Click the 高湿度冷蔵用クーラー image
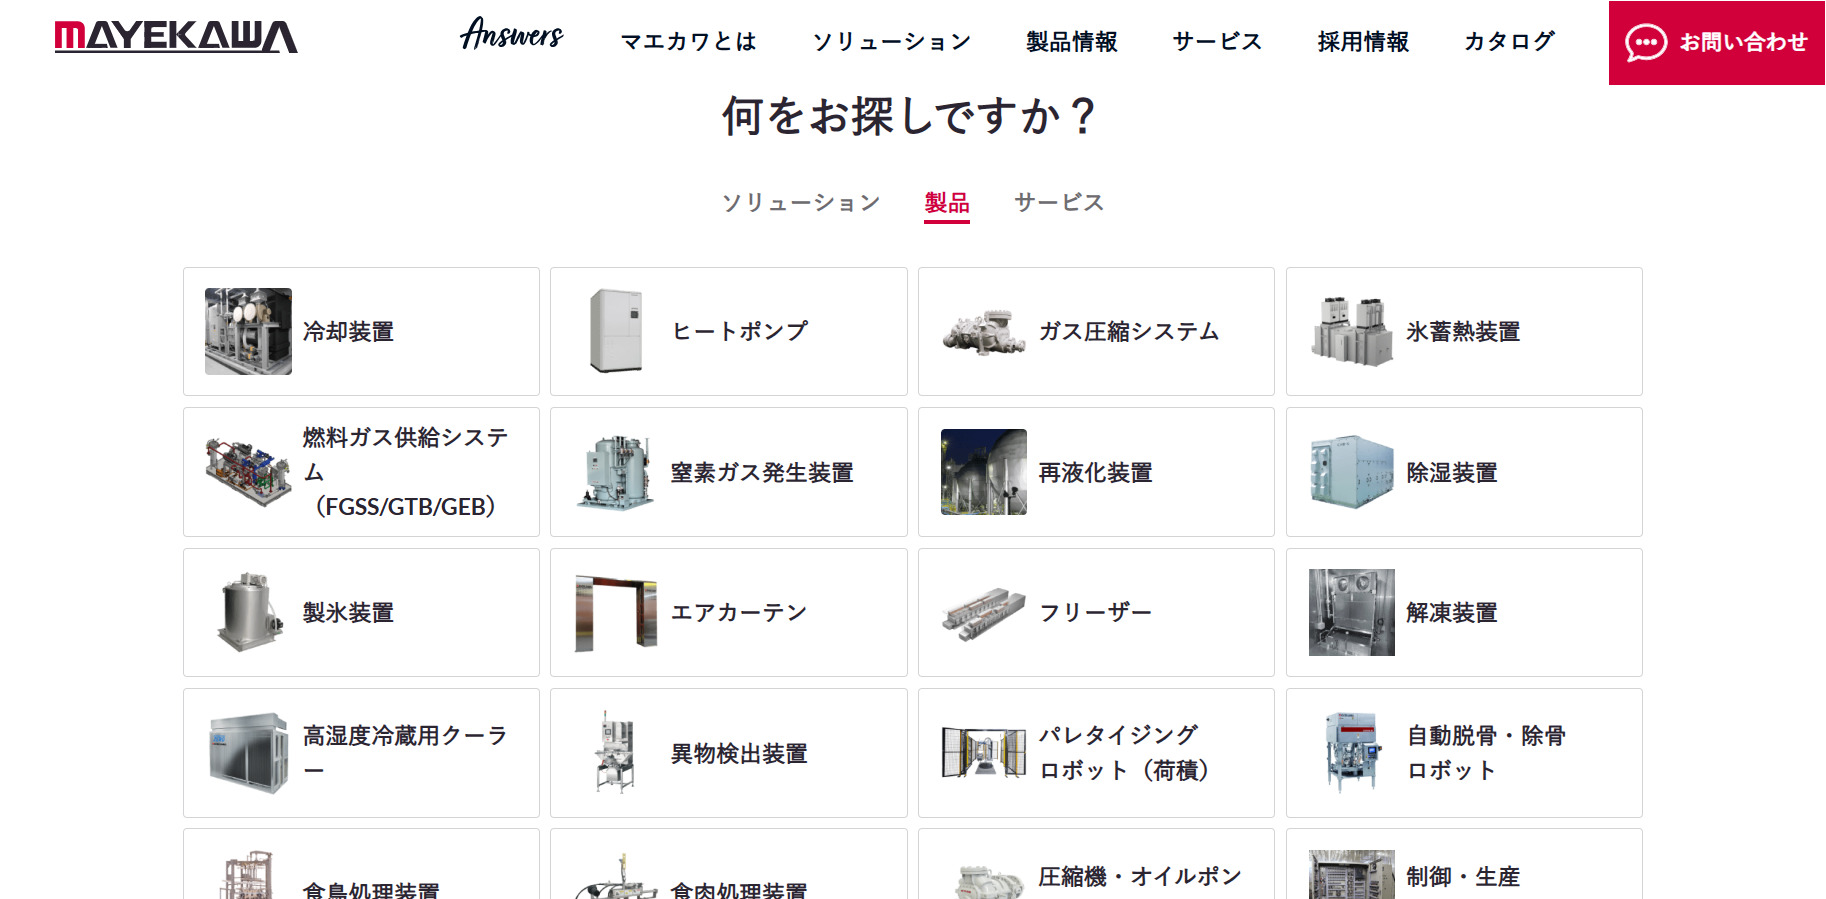Screen dimensions: 1826x899 [x=248, y=753]
